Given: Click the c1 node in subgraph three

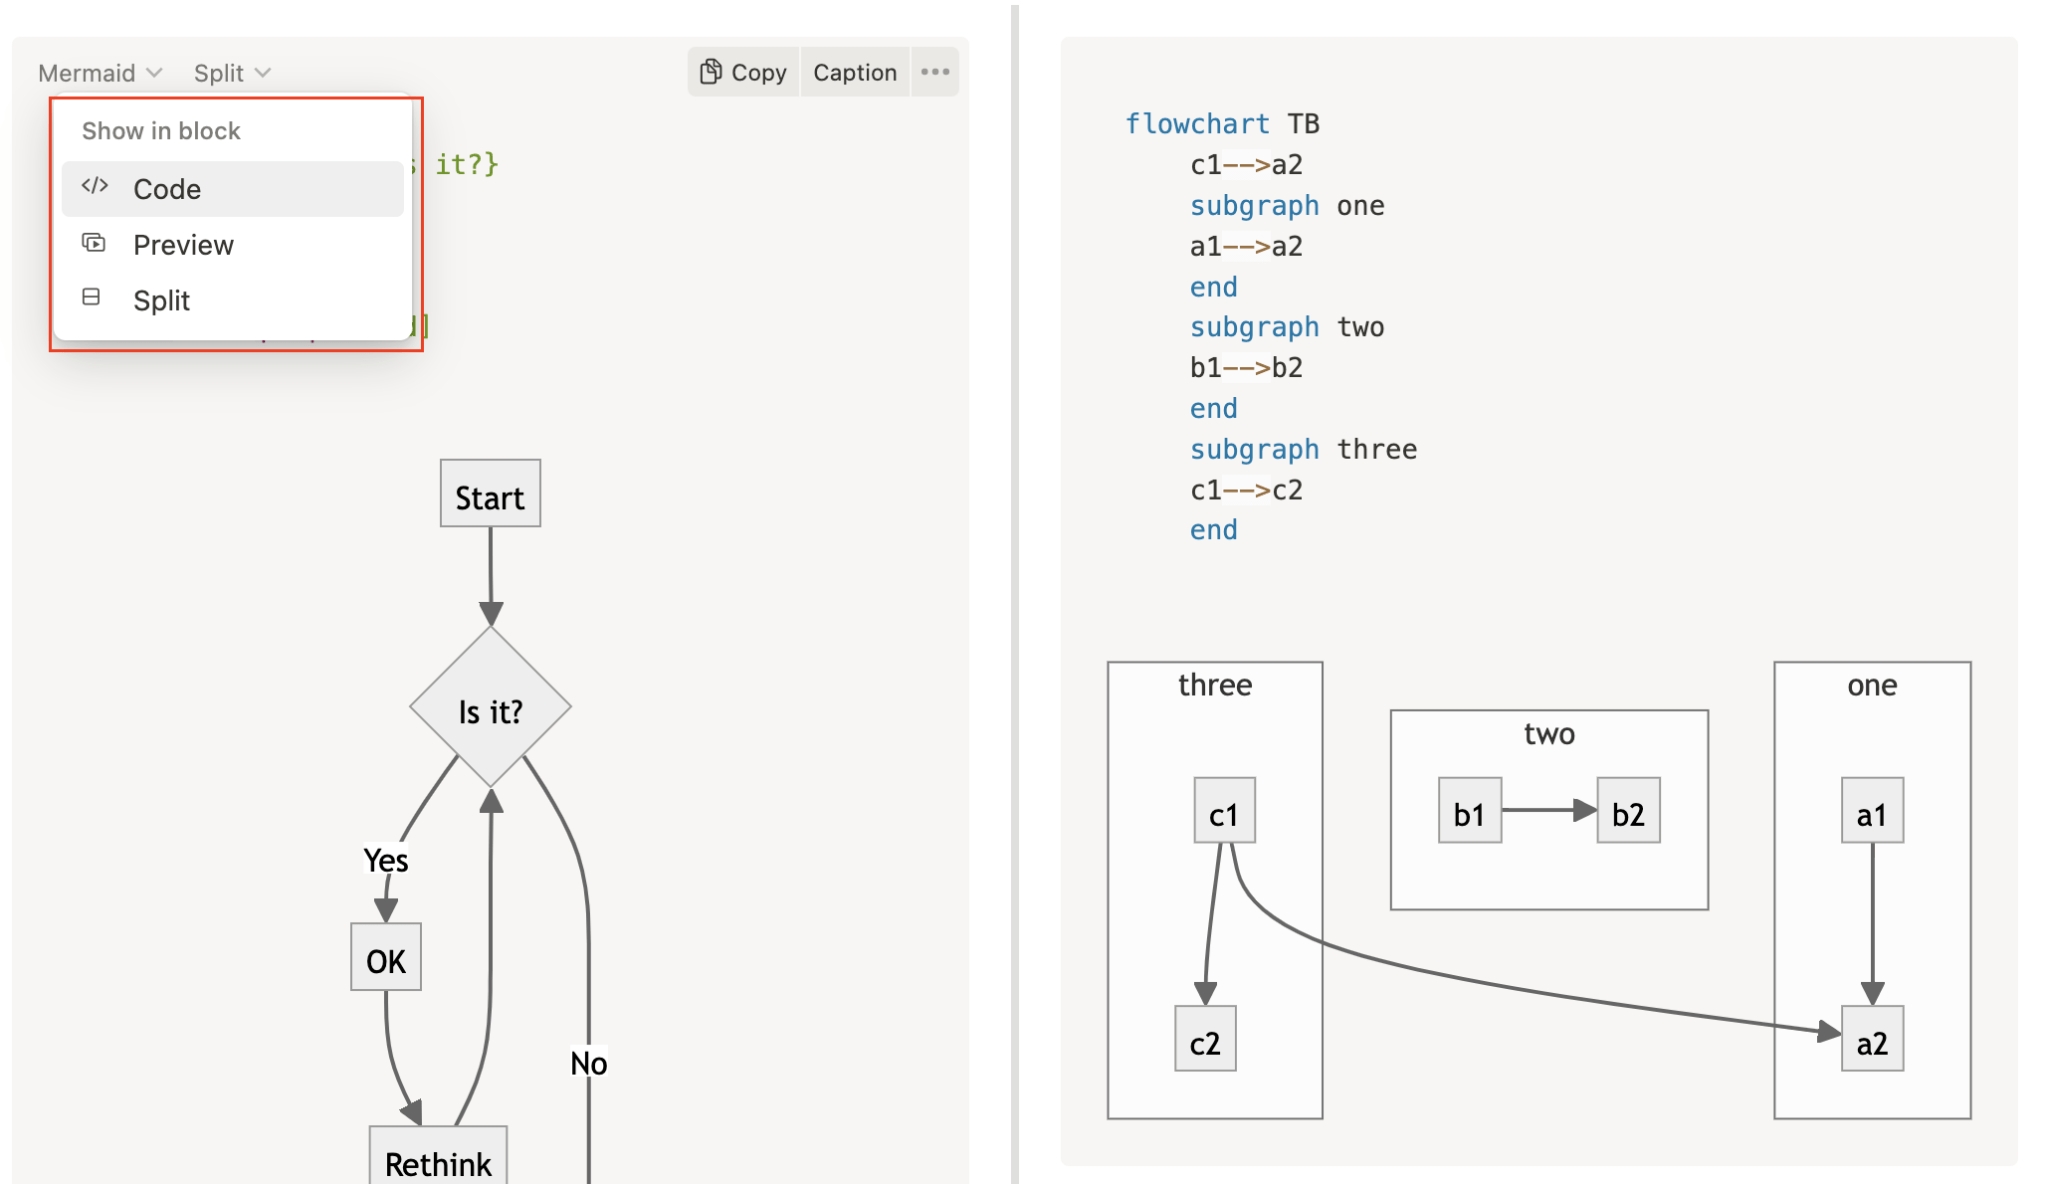Looking at the screenshot, I should [1223, 812].
